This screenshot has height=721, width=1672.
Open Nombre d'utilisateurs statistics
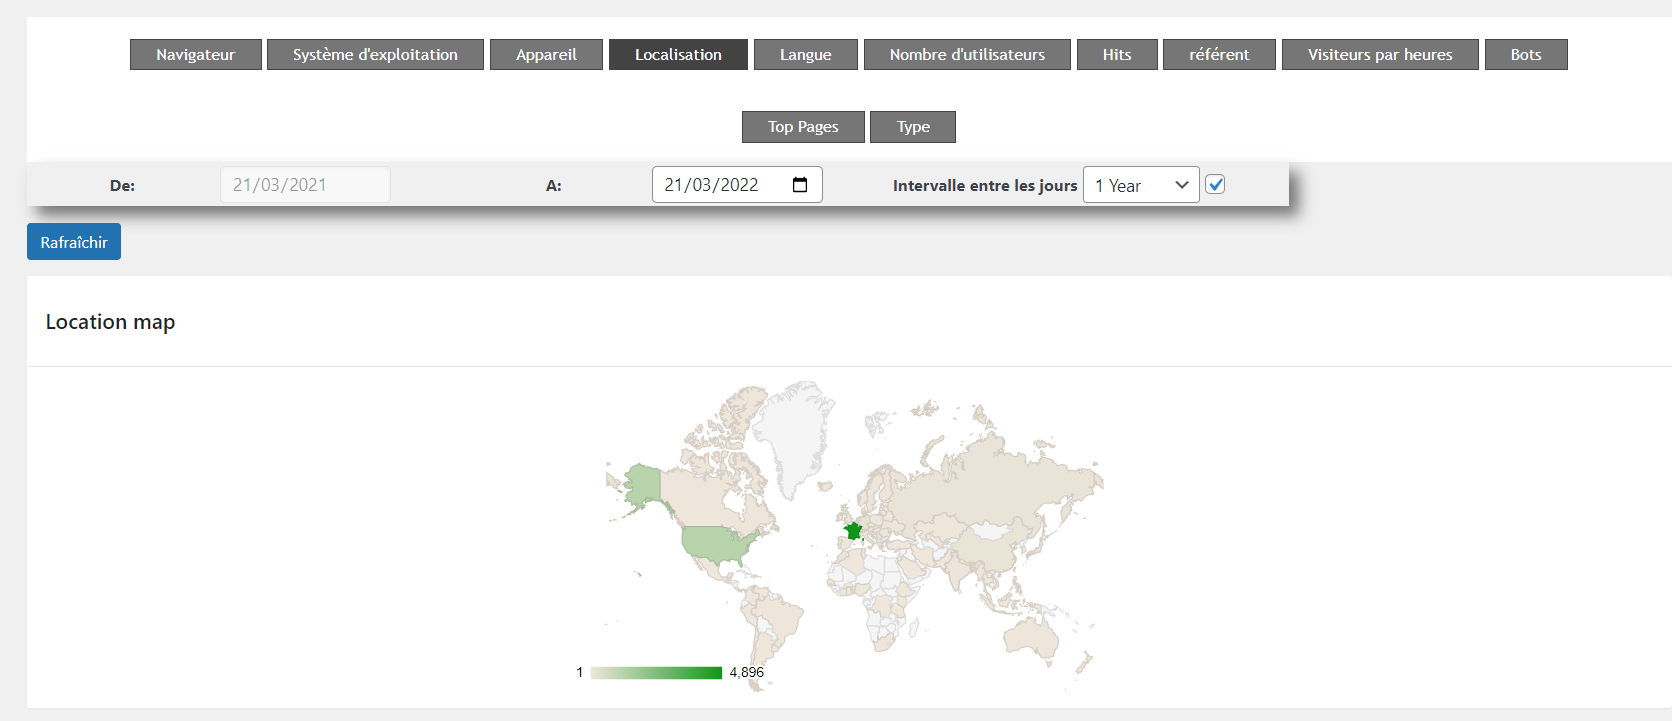coord(967,55)
